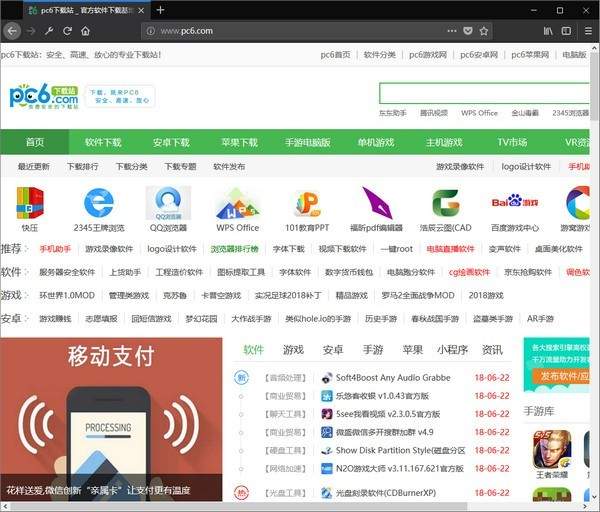This screenshot has width=600, height=512.
Task: Bookmark this page with the star icon
Action: pyautogui.click(x=484, y=31)
